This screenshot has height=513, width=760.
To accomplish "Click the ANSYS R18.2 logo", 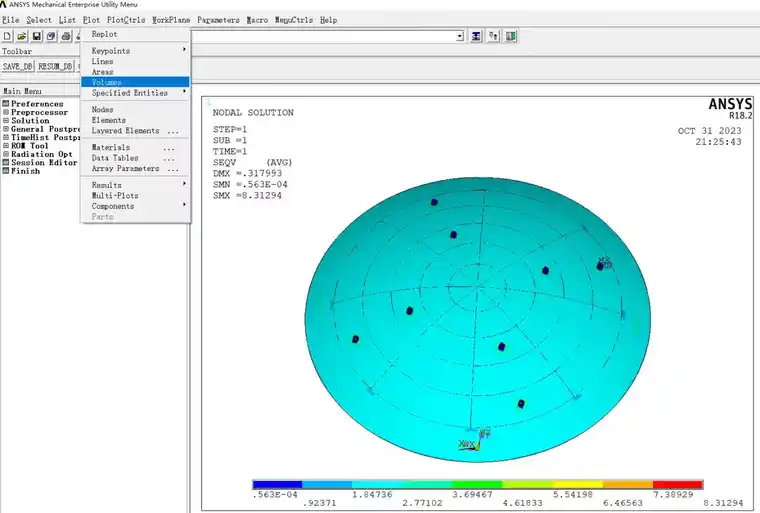I will click(x=730, y=108).
